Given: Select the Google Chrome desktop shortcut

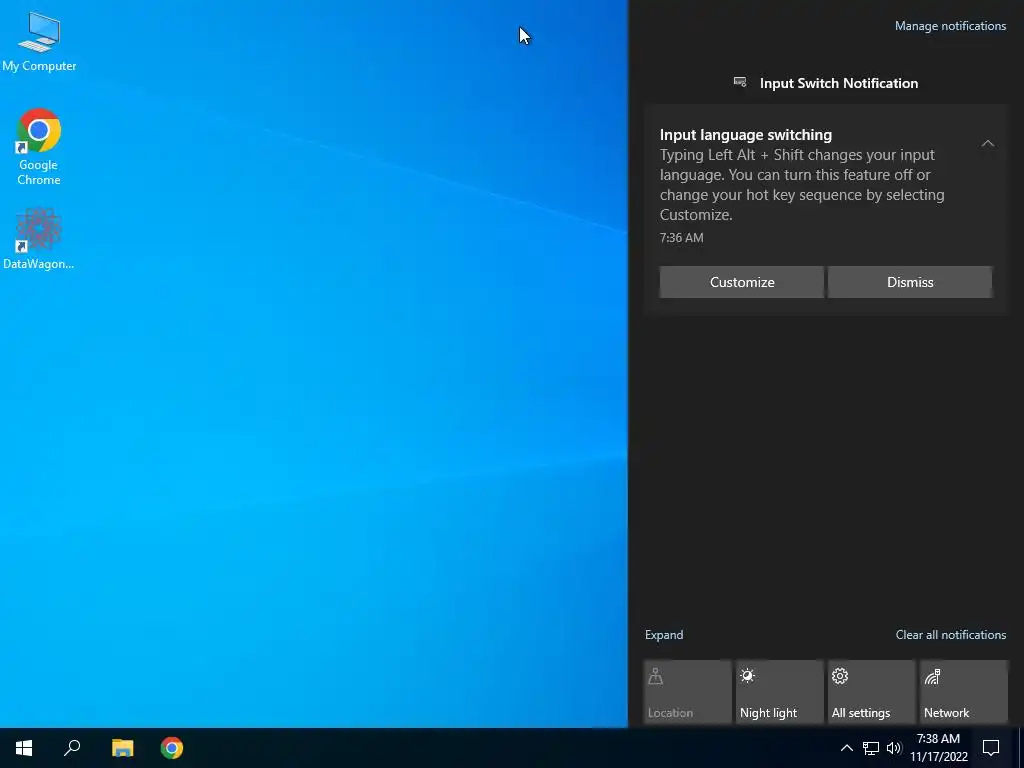Looking at the screenshot, I should point(39,147).
